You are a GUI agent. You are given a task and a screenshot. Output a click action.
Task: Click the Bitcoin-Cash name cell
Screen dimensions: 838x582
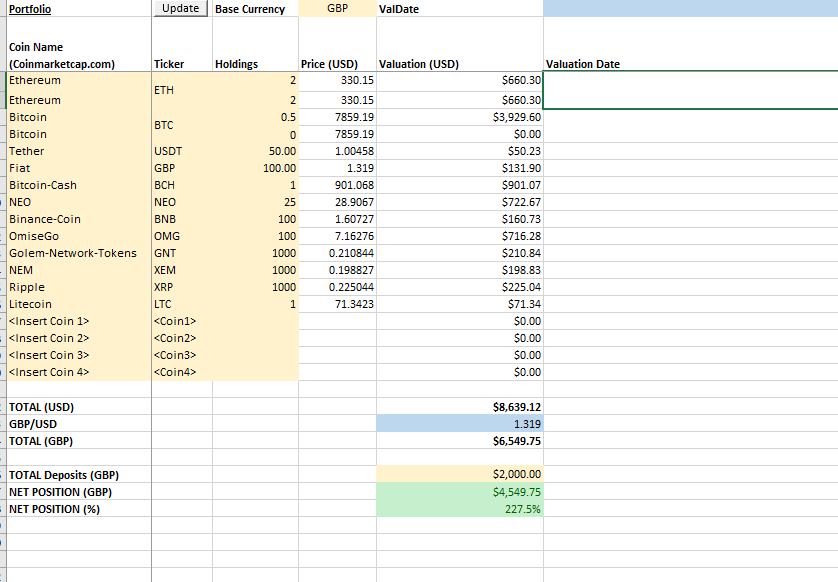point(79,185)
